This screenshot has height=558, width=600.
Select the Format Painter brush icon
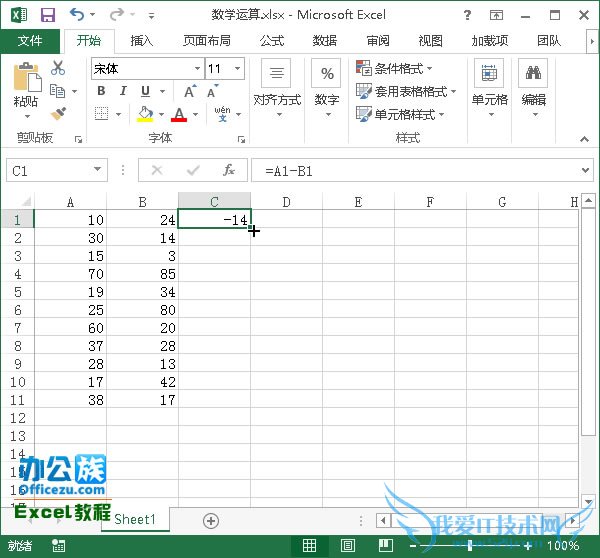pyautogui.click(x=58, y=114)
